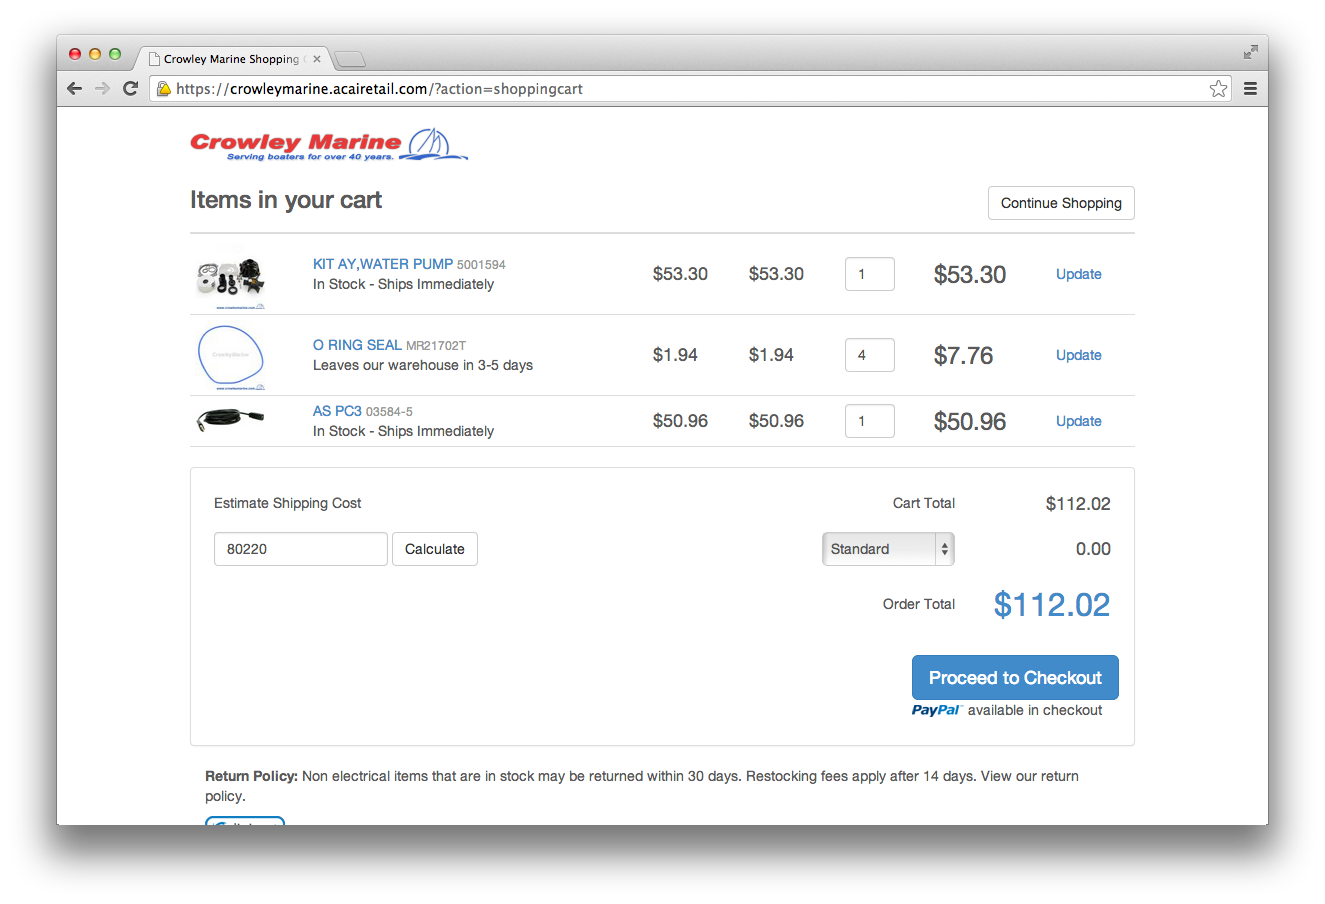Open the Chrome hamburger menu
Image resolution: width=1325 pixels, height=904 pixels.
click(x=1250, y=89)
